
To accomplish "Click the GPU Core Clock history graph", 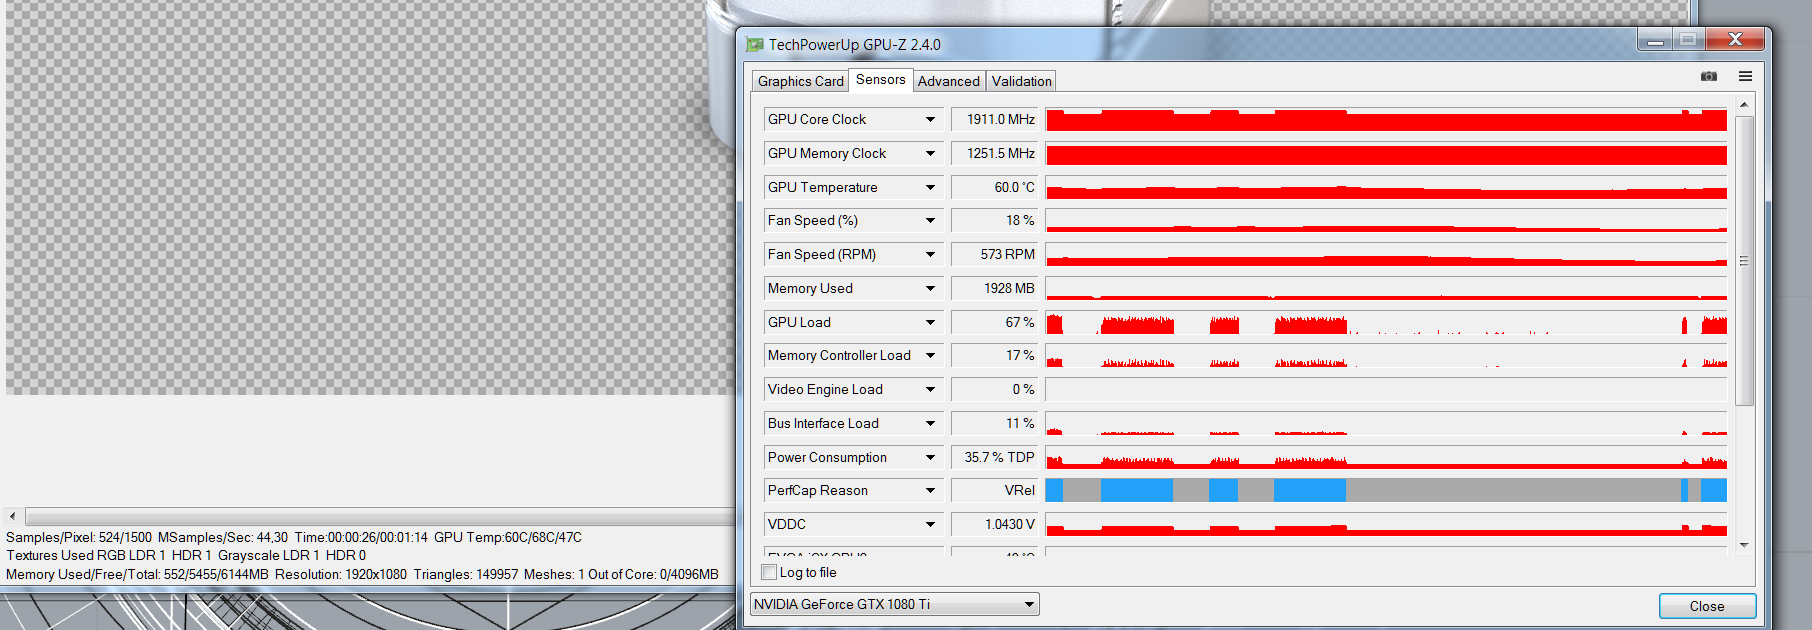I will tap(1386, 119).
